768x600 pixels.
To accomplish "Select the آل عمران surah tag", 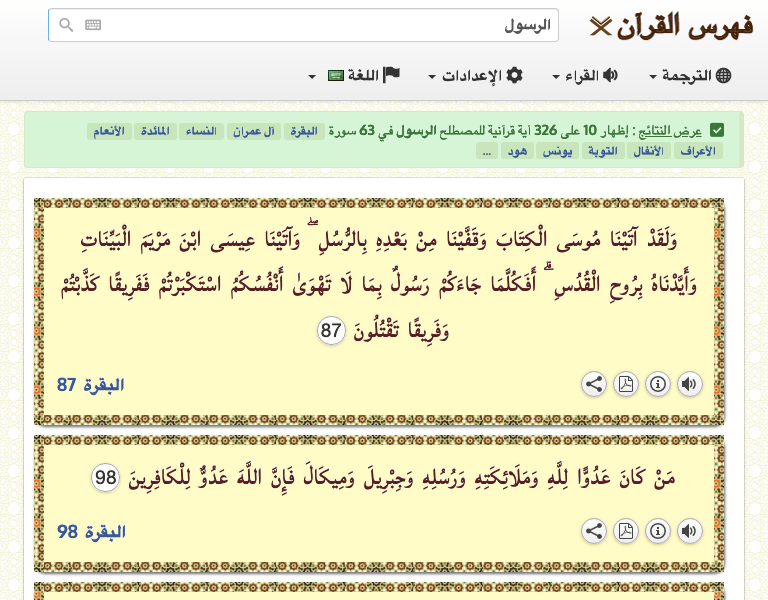I will (255, 131).
